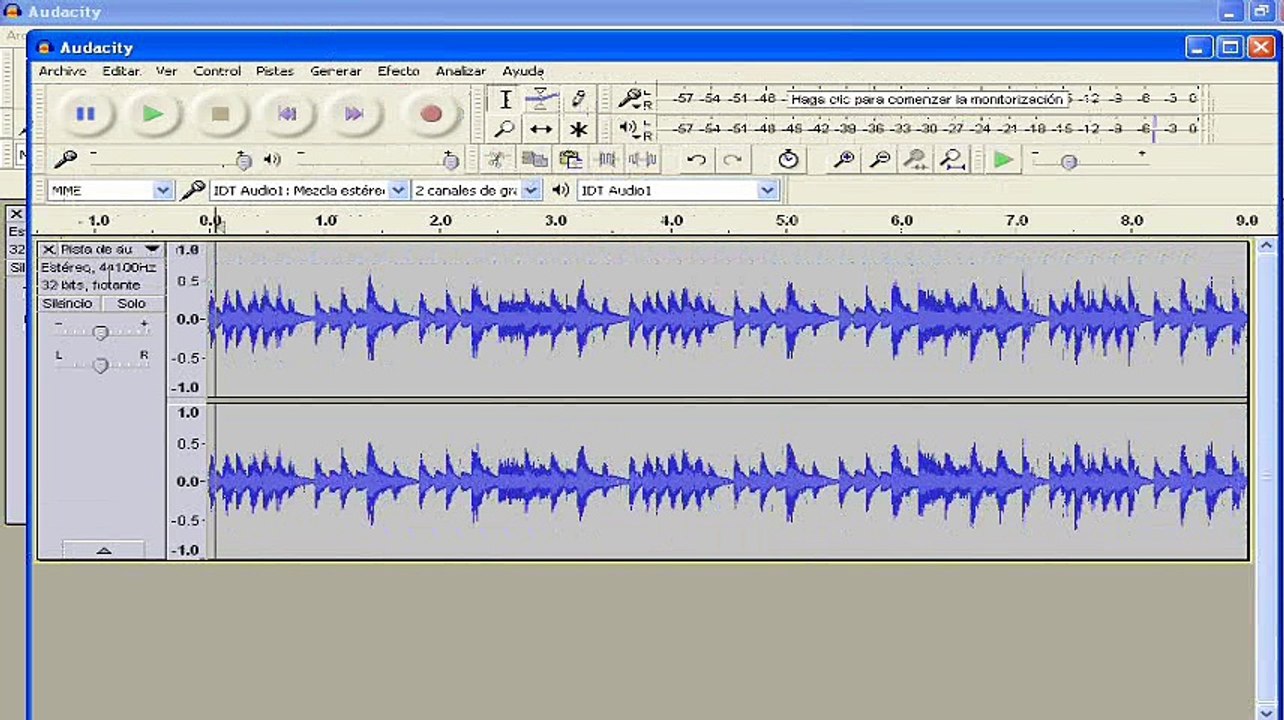Fit whole project in window
The width and height of the screenshot is (1284, 720).
click(952, 159)
